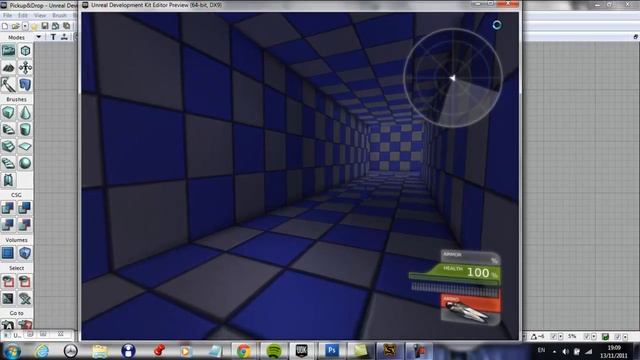
Task: Create a Card builder brush
Action: [8, 180]
